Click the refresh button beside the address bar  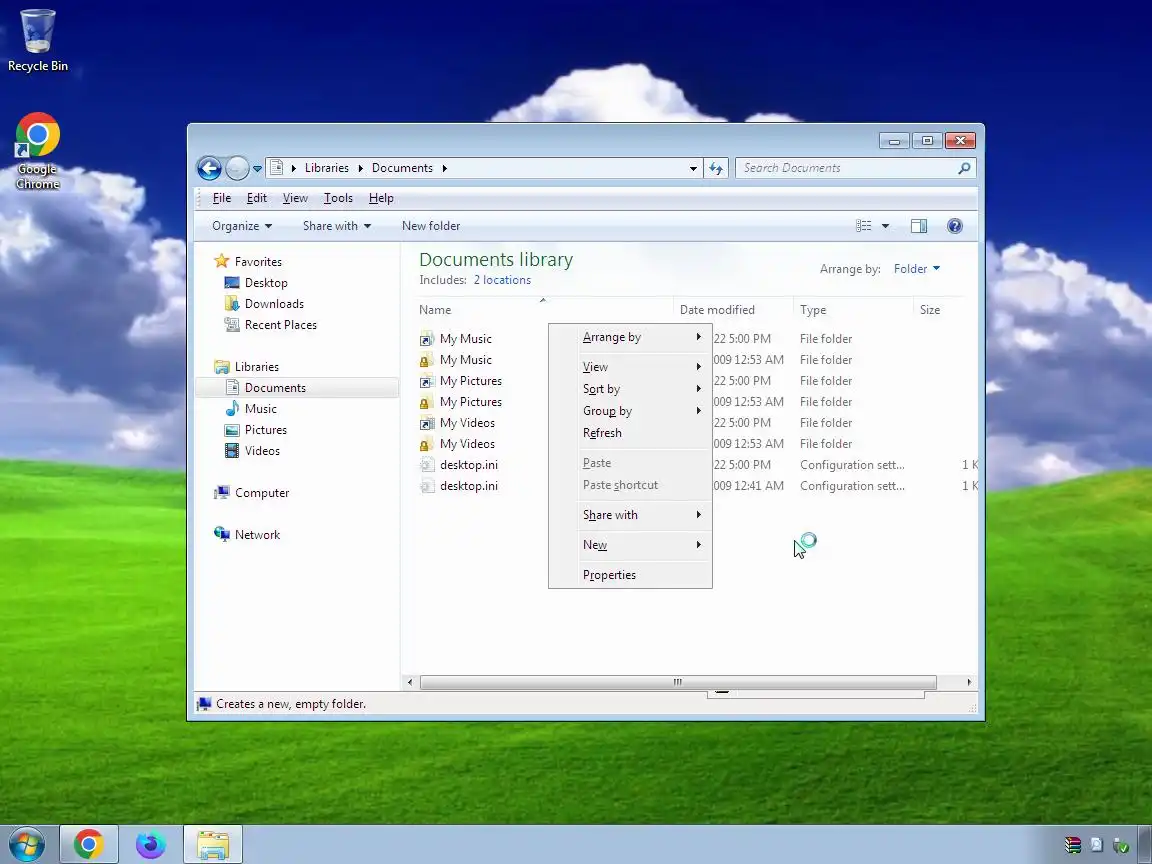click(716, 168)
